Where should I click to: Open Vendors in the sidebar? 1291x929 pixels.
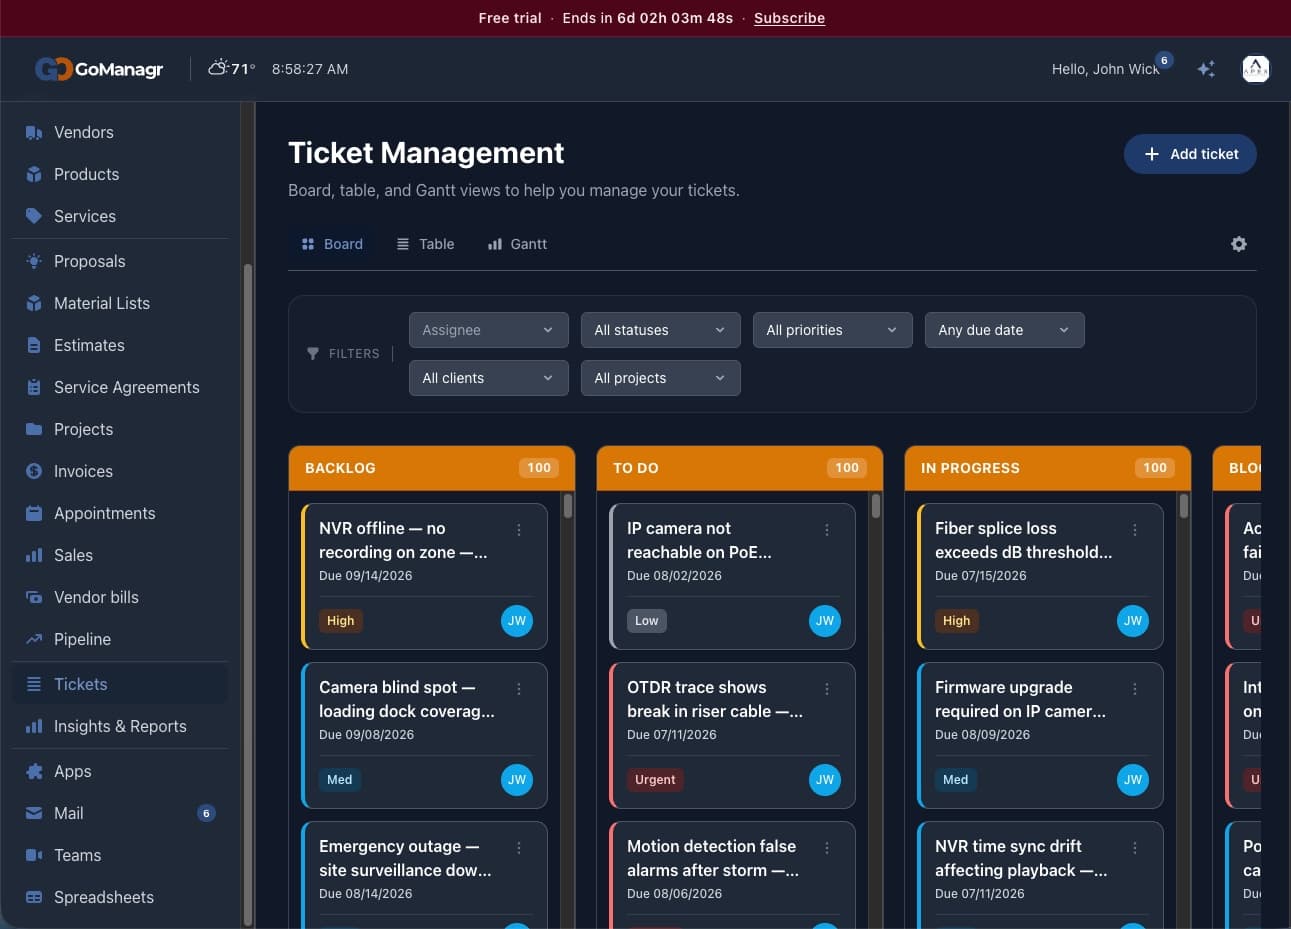tap(120, 132)
